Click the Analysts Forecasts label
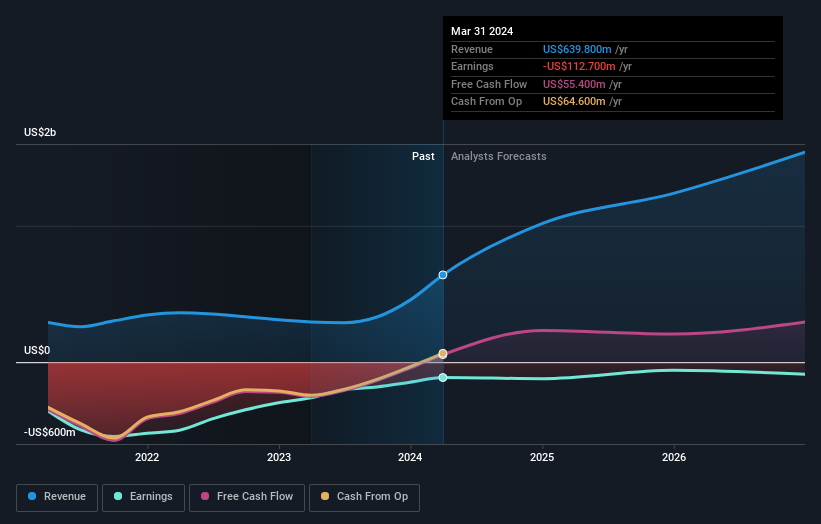The width and height of the screenshot is (821, 524). 498,157
